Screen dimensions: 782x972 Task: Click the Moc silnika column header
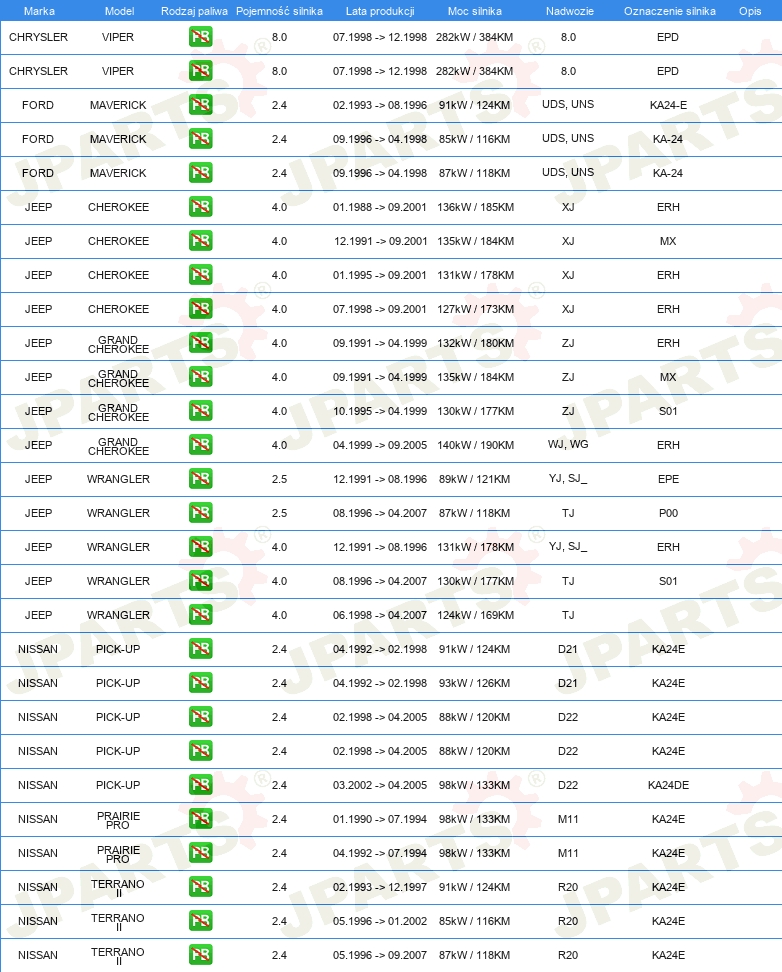coord(474,11)
